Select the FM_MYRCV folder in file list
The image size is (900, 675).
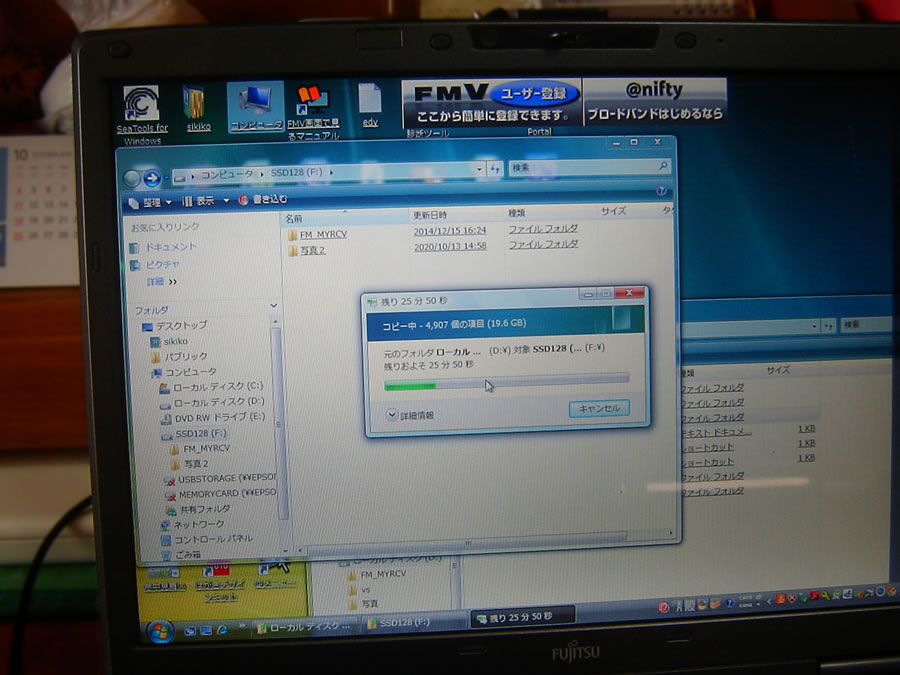pyautogui.click(x=317, y=235)
